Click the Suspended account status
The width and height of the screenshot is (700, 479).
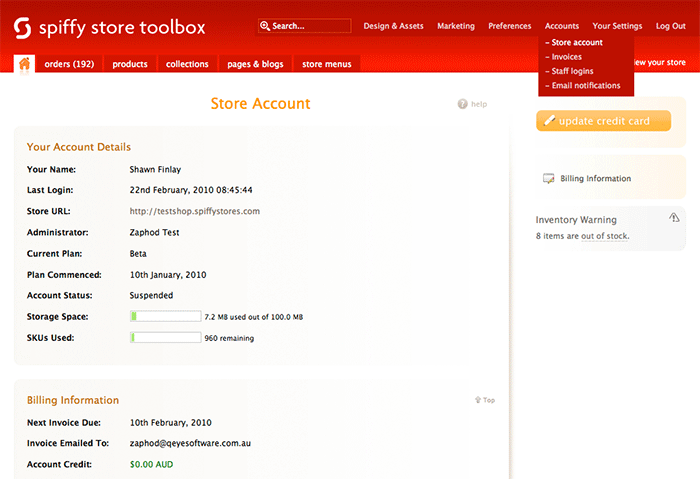coord(151,296)
